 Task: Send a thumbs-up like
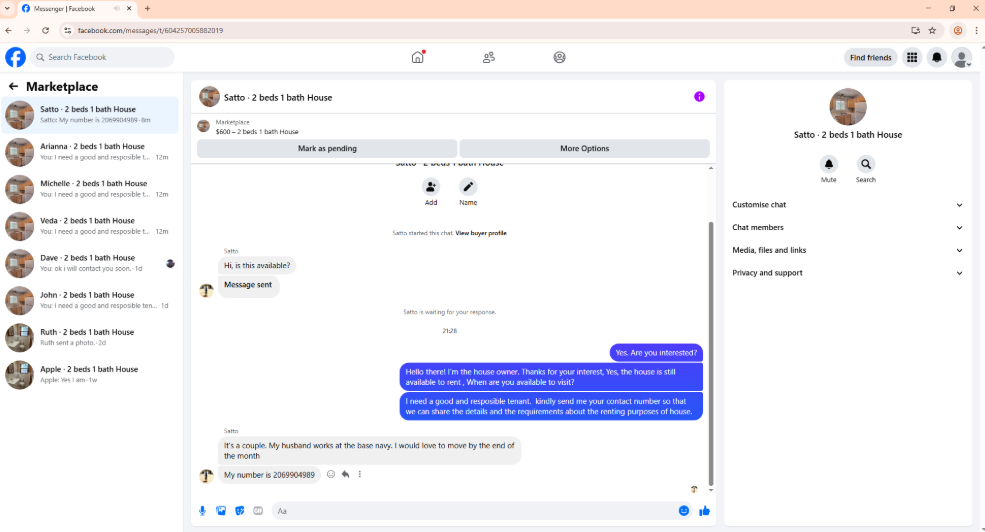click(704, 511)
